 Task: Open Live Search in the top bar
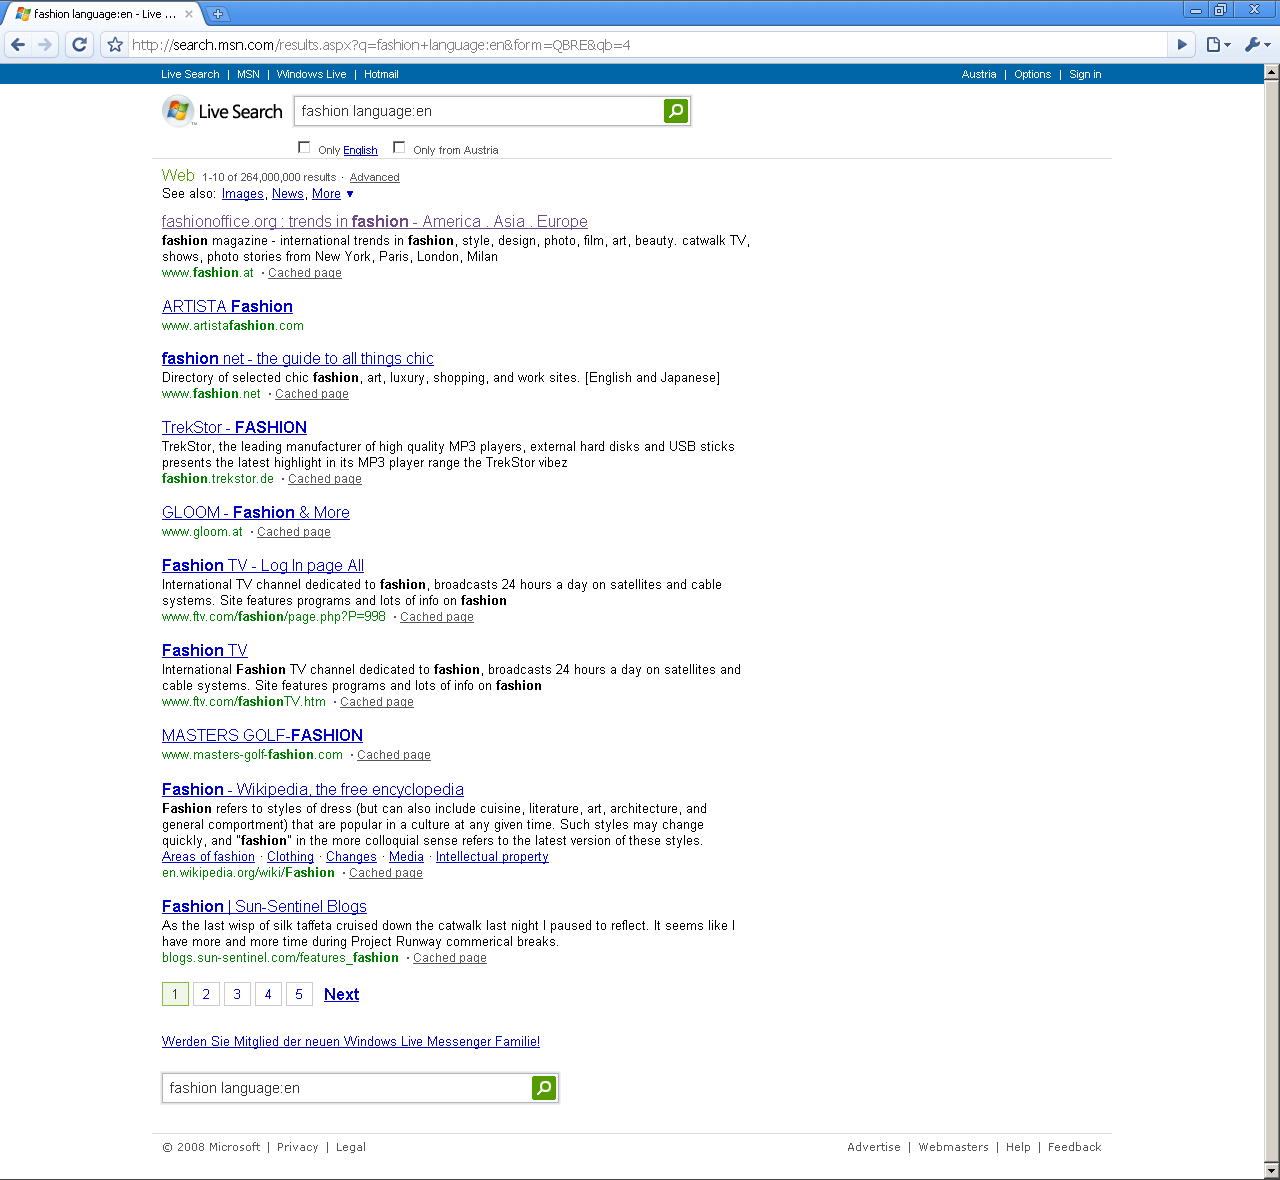pos(190,74)
